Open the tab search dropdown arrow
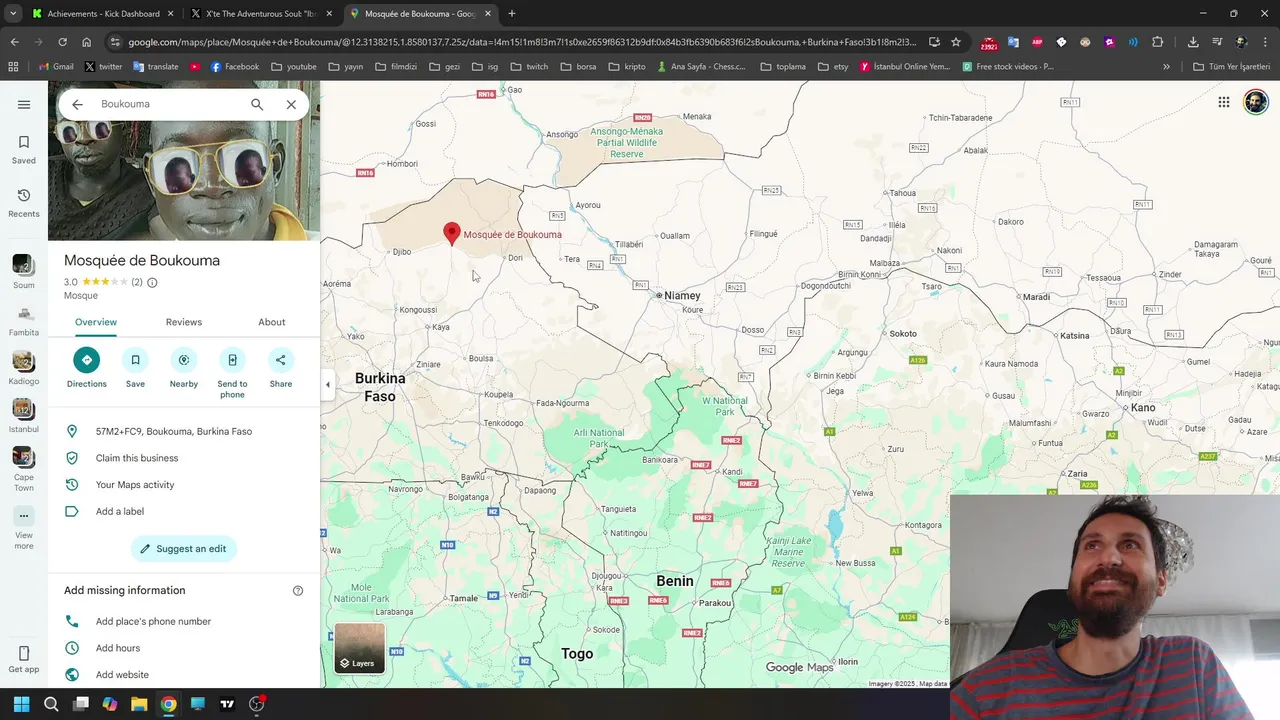Viewport: 1280px width, 720px height. pos(13,14)
